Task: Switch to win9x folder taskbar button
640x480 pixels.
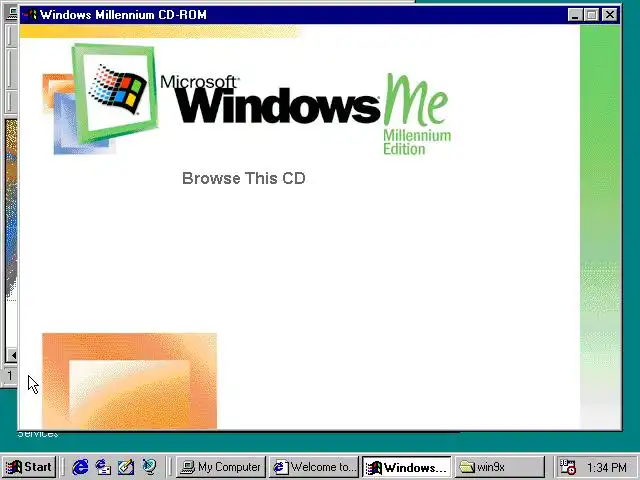Action: pyautogui.click(x=500, y=467)
